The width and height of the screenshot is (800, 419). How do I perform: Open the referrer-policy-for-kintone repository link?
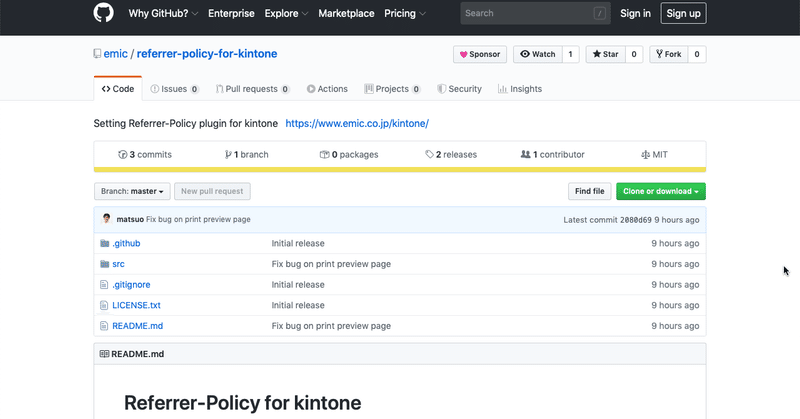[x=207, y=54]
